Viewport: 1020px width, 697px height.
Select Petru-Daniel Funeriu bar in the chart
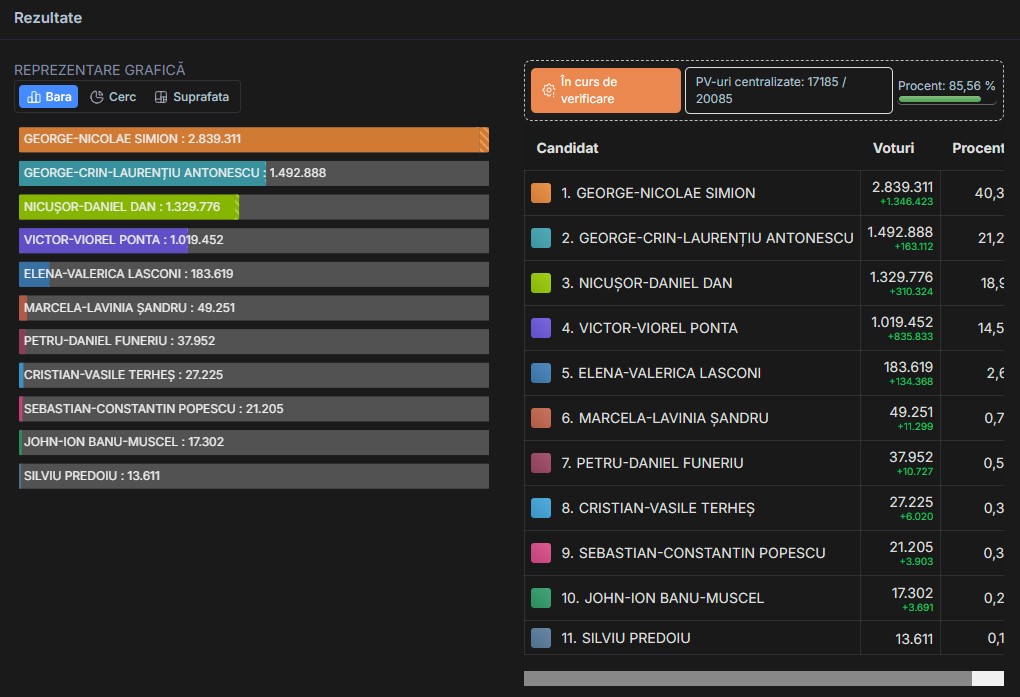click(x=254, y=341)
